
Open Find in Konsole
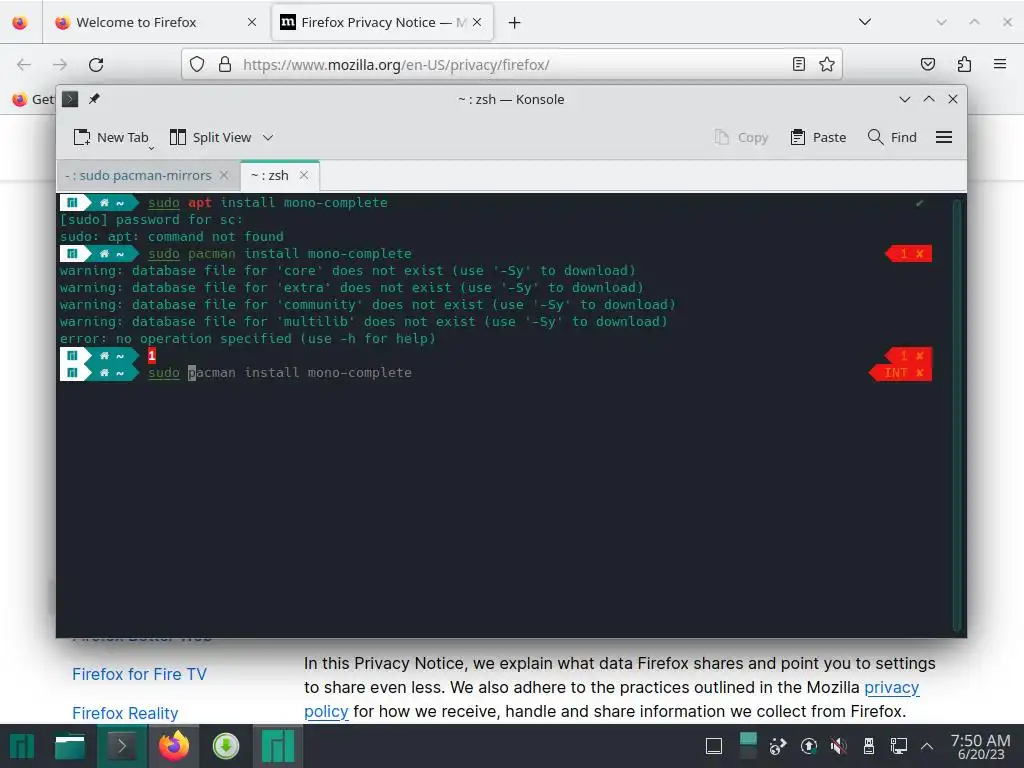coord(892,137)
